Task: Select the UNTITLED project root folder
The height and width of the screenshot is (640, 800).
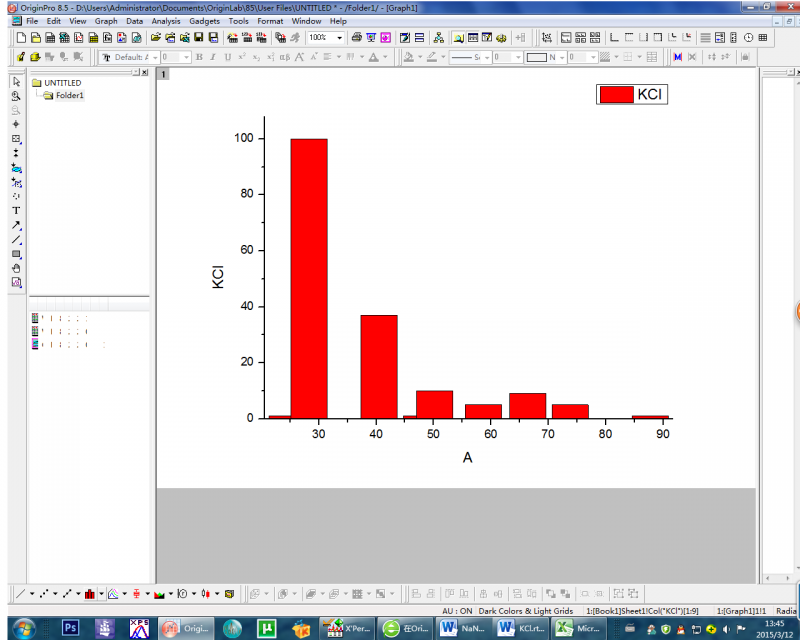Action: (57, 83)
